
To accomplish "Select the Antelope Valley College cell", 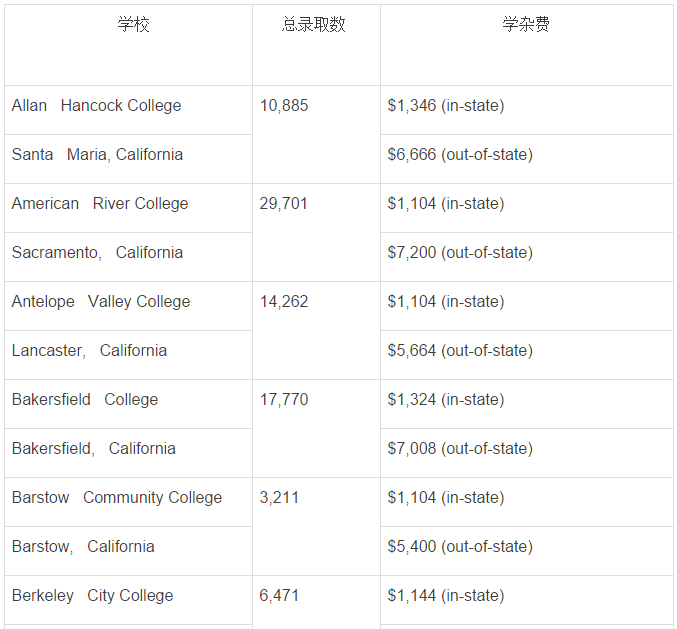I will 129,306.
